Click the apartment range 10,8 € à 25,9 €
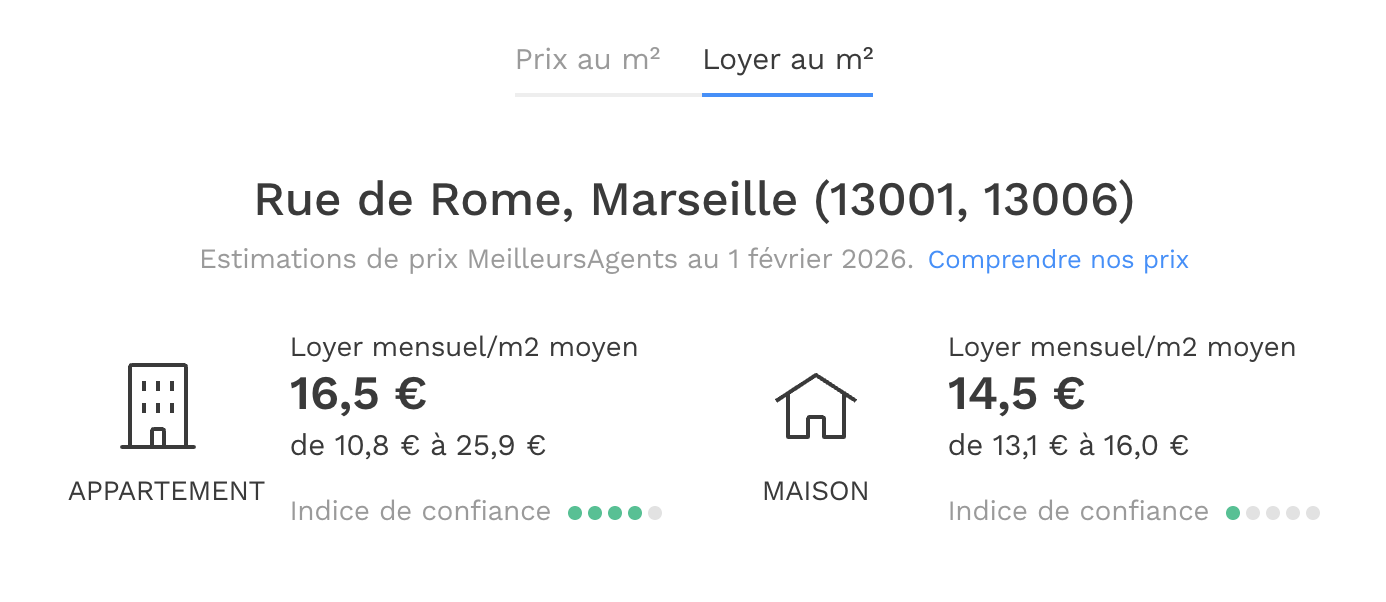The width and height of the screenshot is (1386, 602). 418,445
